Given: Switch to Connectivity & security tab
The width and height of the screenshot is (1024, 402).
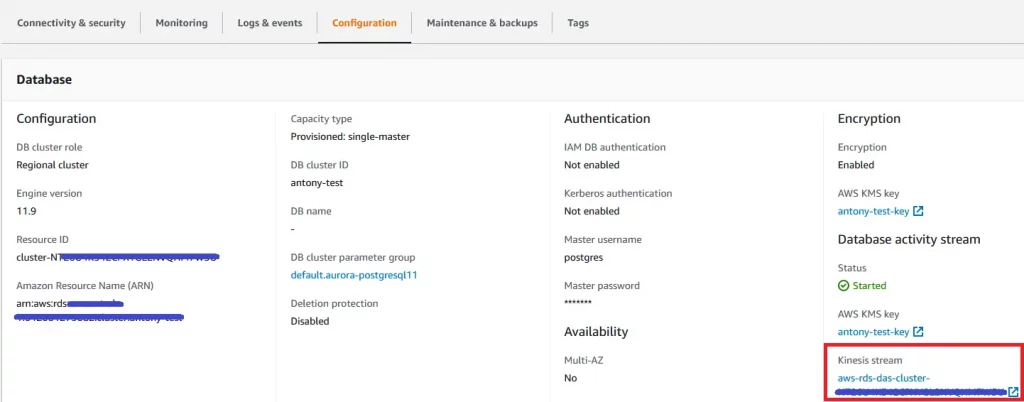Looking at the screenshot, I should pos(71,23).
